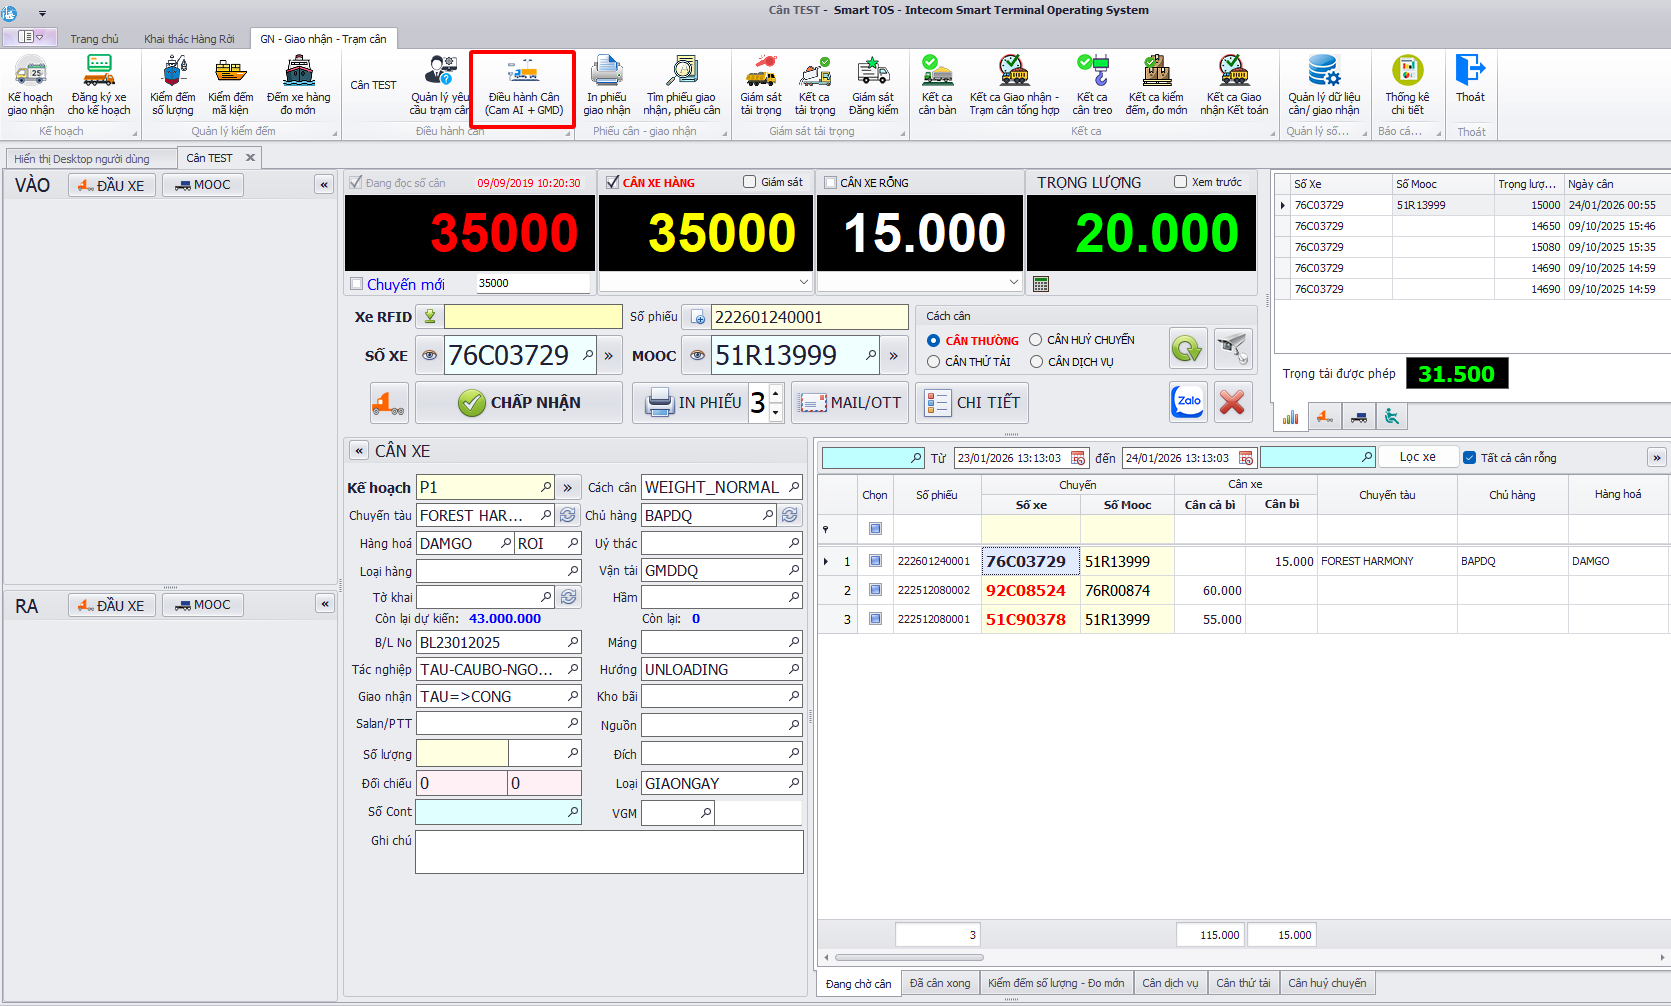Switch to the Đã cân xong tab

[x=939, y=983]
